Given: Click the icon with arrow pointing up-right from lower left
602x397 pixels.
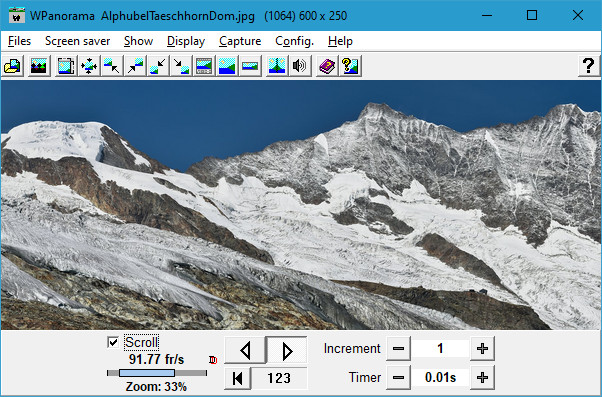Looking at the screenshot, I should coord(135,66).
